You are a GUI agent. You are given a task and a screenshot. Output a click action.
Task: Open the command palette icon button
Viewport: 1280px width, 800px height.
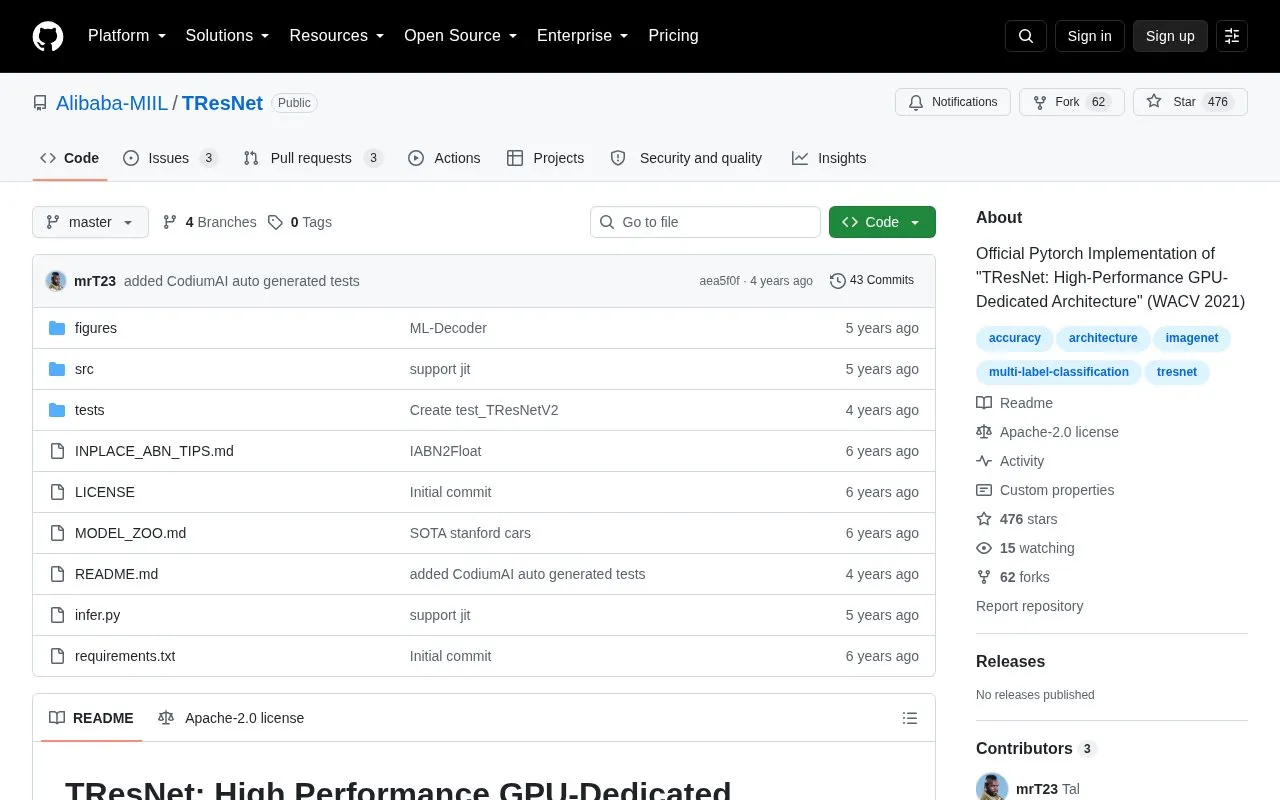pos(1232,36)
